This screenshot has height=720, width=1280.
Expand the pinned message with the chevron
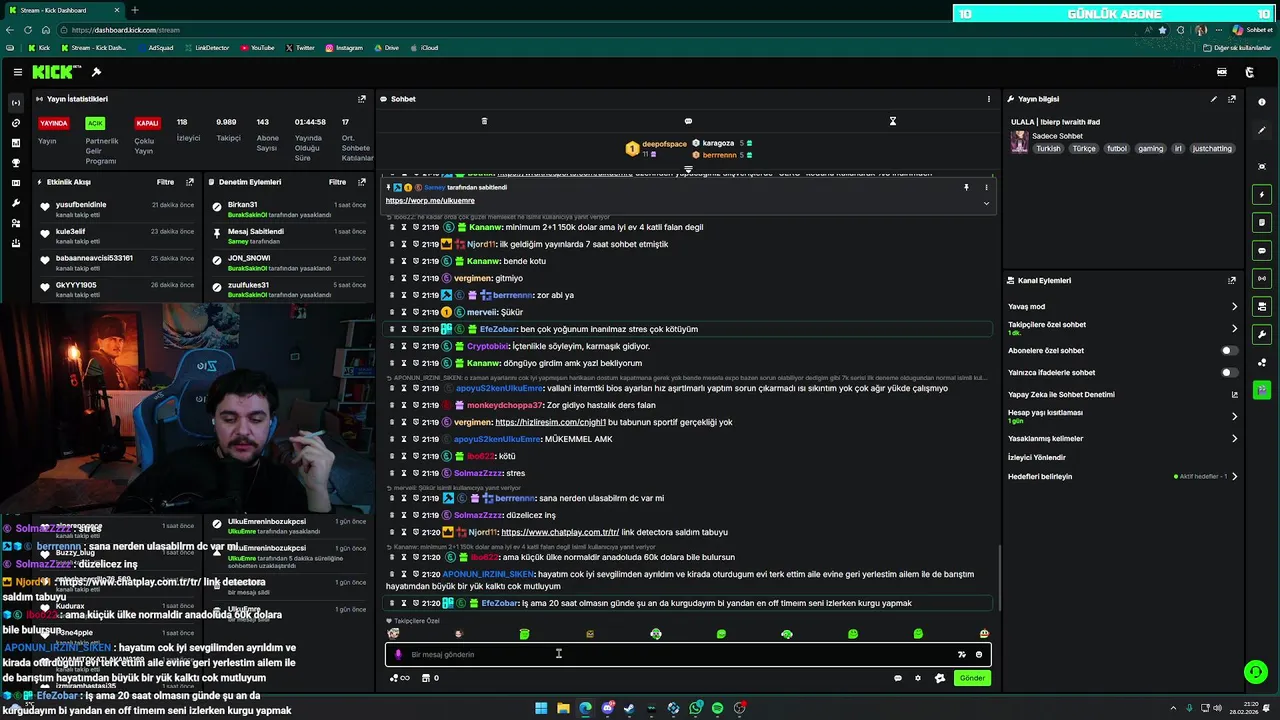(986, 203)
